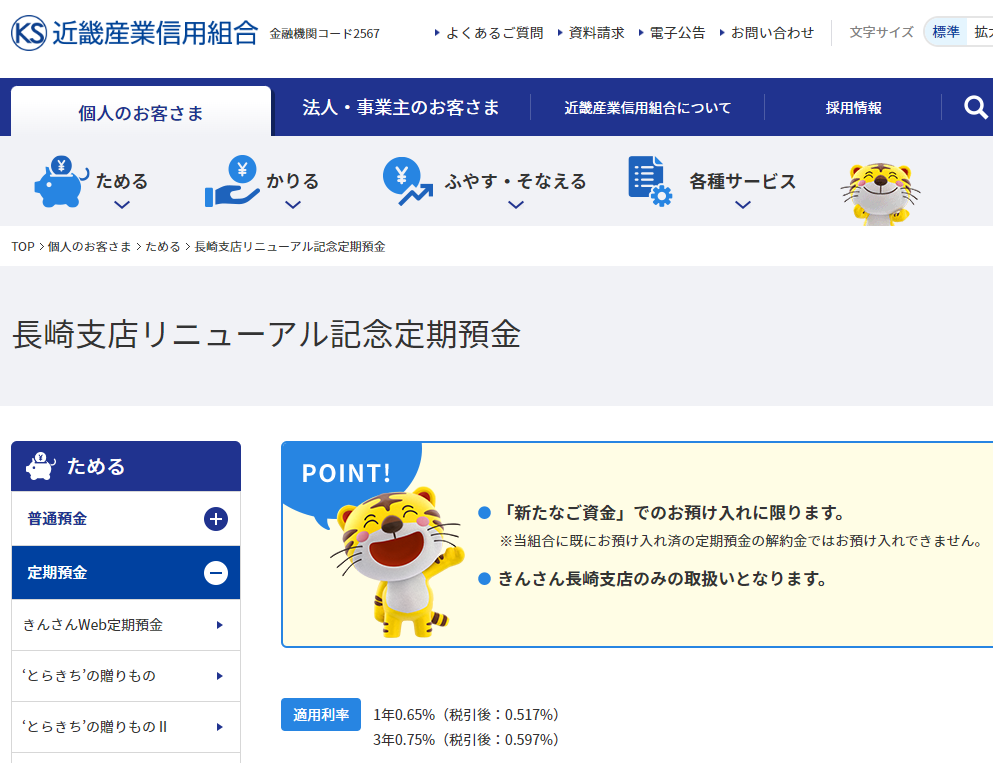This screenshot has width=993, height=763.
Task: Click the piggy bank icon in sidebar header
Action: tap(41, 466)
